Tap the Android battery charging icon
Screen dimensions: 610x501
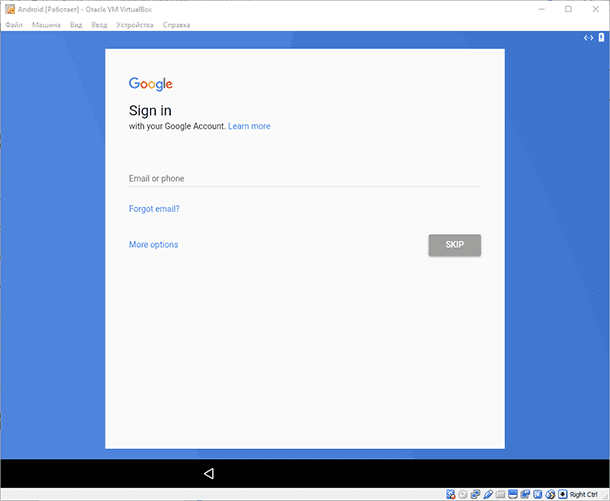coord(601,37)
